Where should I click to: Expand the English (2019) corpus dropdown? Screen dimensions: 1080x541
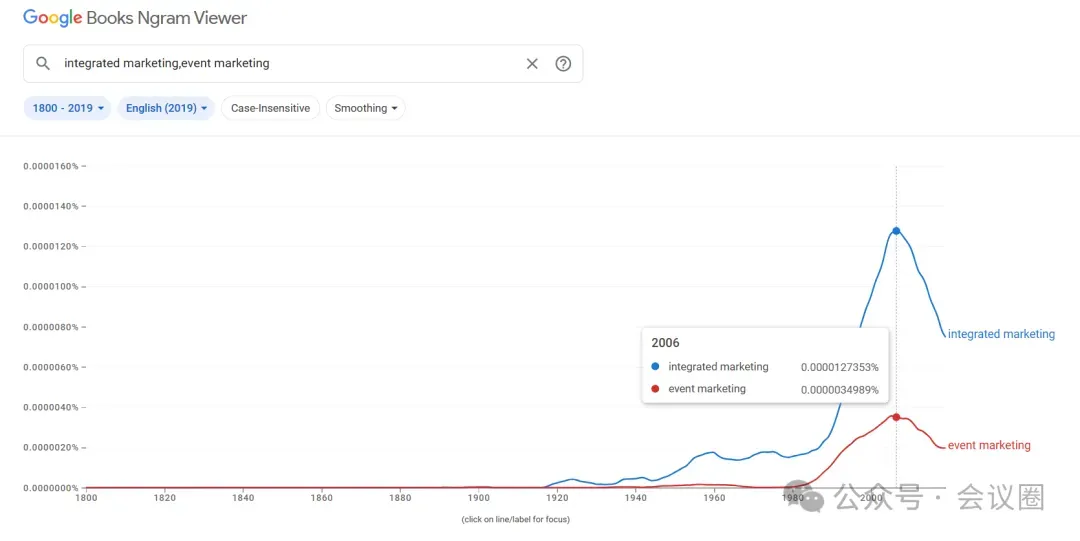(x=166, y=108)
